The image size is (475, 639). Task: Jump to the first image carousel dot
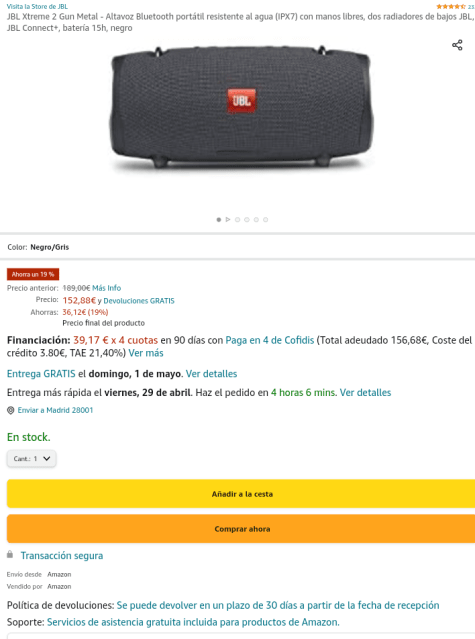(x=219, y=220)
